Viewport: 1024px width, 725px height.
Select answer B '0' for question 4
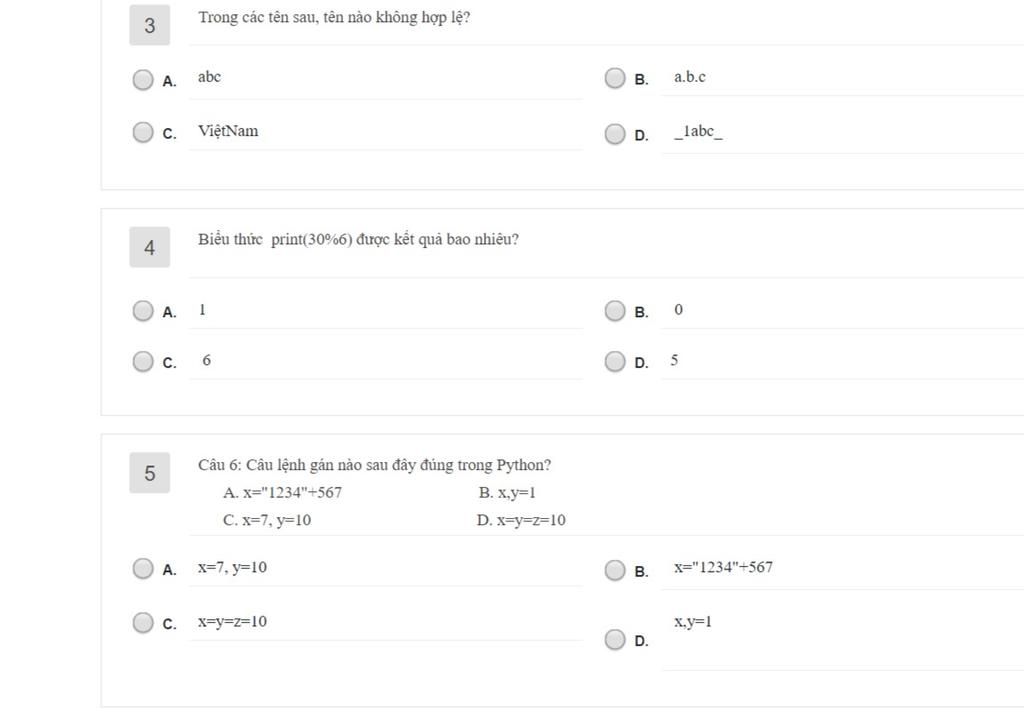click(x=615, y=311)
